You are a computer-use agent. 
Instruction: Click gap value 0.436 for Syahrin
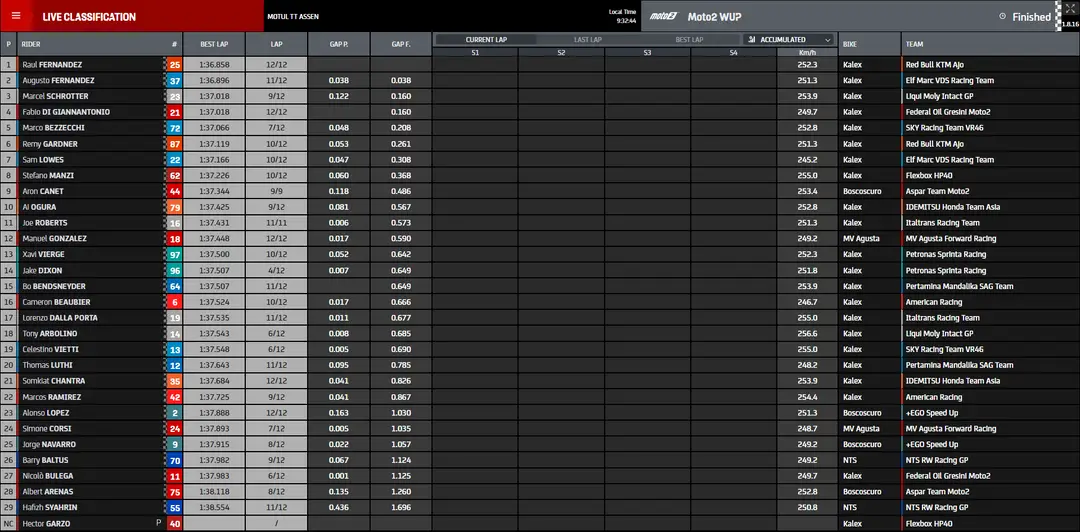(338, 508)
